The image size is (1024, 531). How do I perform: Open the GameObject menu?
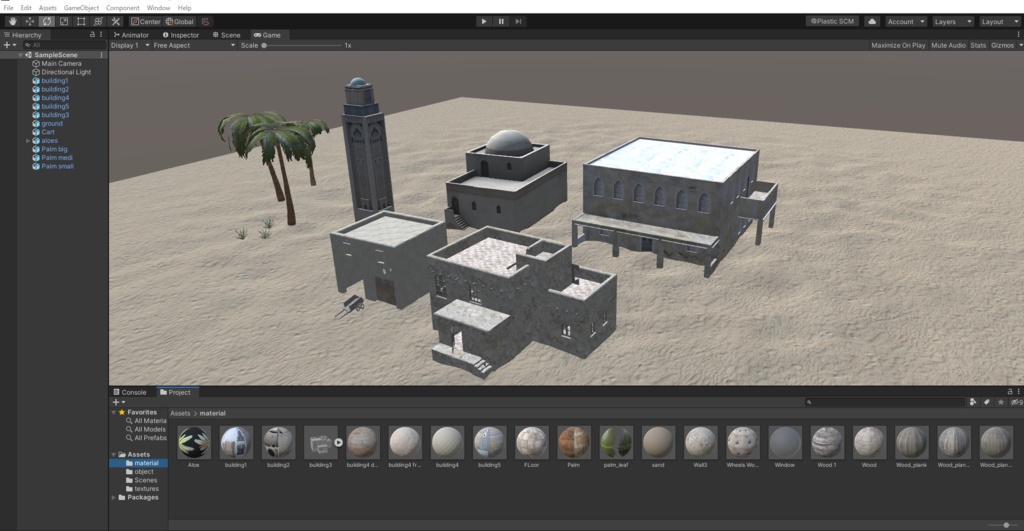(x=81, y=8)
